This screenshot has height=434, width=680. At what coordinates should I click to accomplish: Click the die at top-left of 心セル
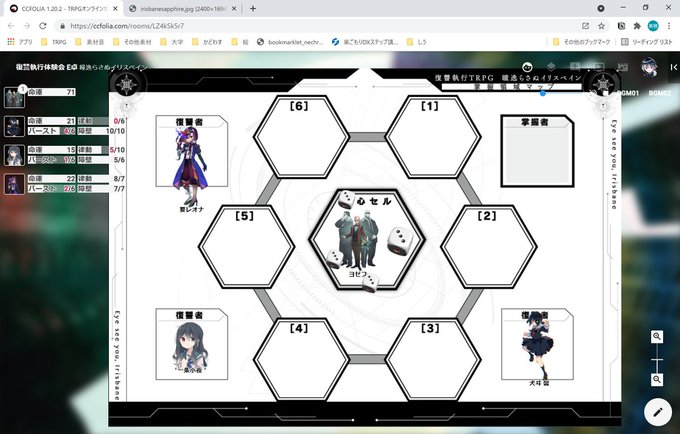346,200
